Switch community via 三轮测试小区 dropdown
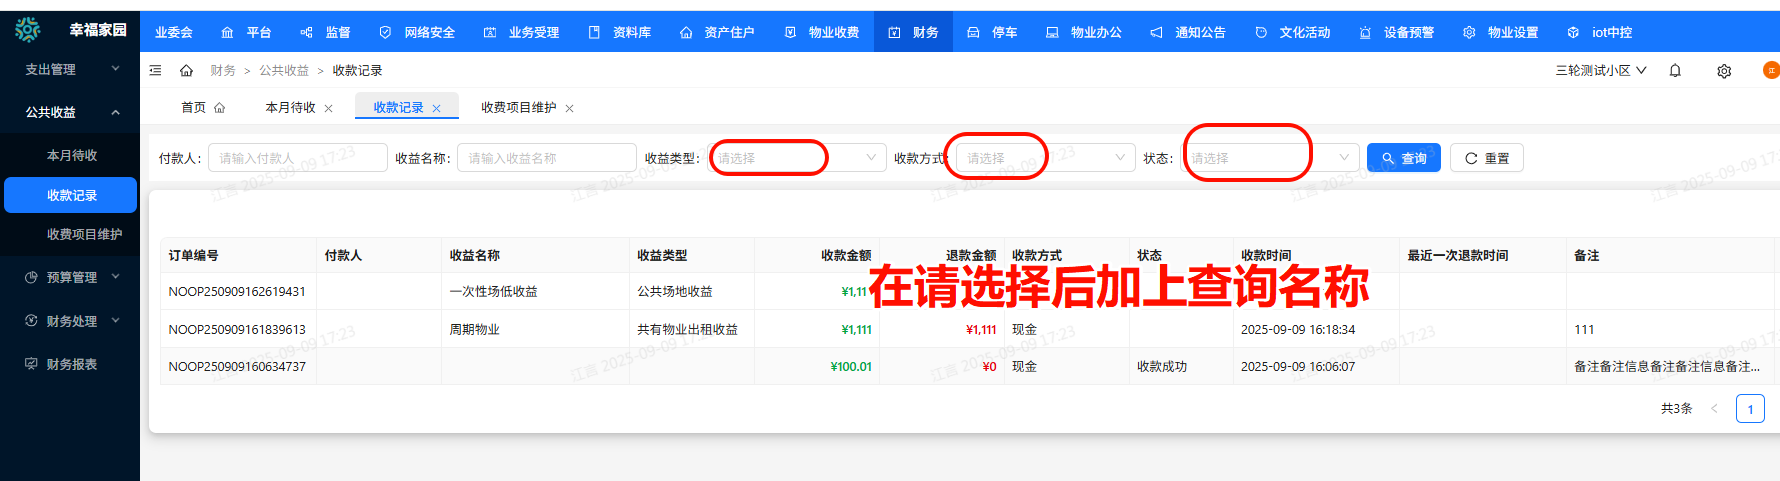1780x481 pixels. click(1600, 71)
